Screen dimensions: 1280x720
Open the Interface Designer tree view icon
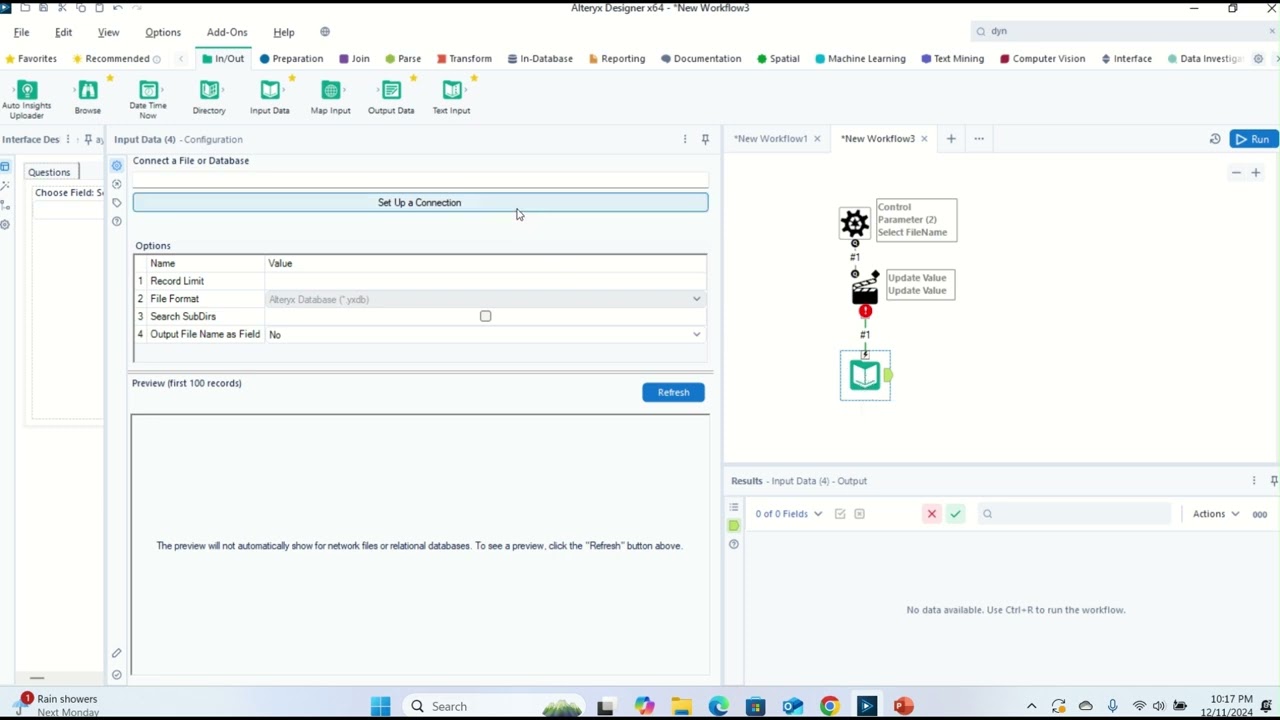click(x=5, y=205)
